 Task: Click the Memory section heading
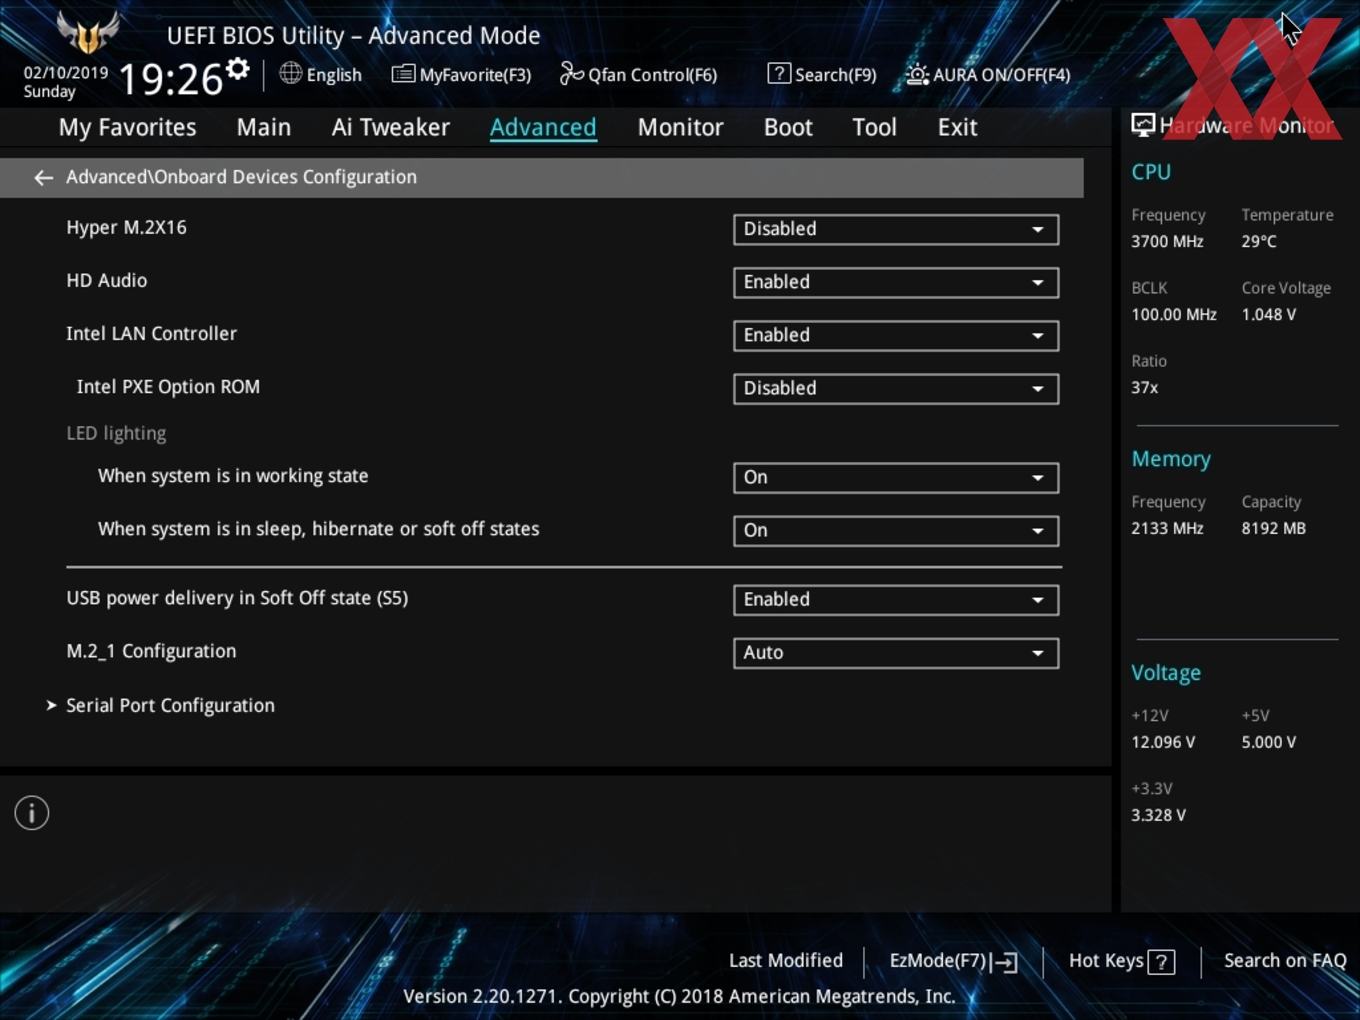point(1171,459)
